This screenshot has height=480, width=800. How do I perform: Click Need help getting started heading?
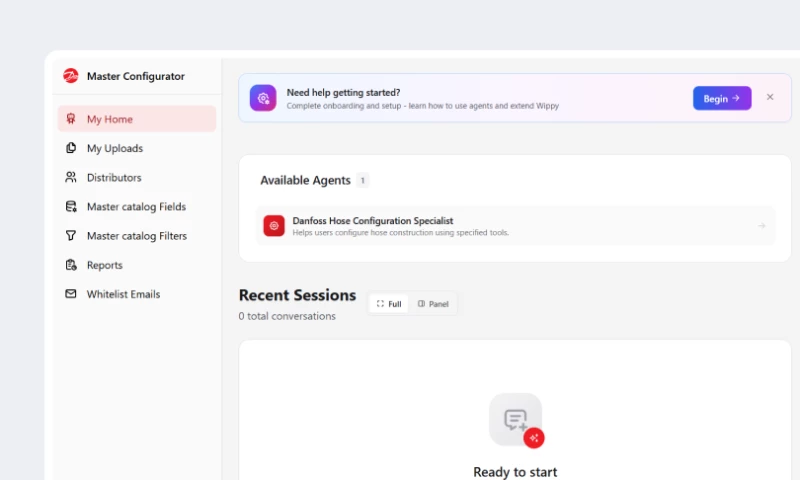tap(343, 92)
